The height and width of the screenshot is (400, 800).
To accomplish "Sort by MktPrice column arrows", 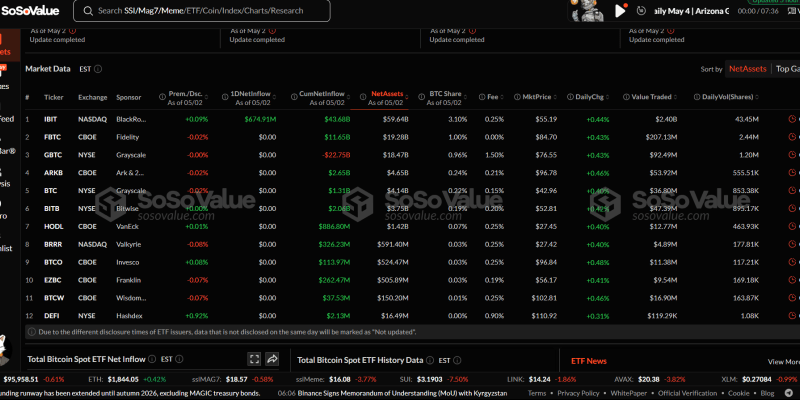I will (x=555, y=96).
